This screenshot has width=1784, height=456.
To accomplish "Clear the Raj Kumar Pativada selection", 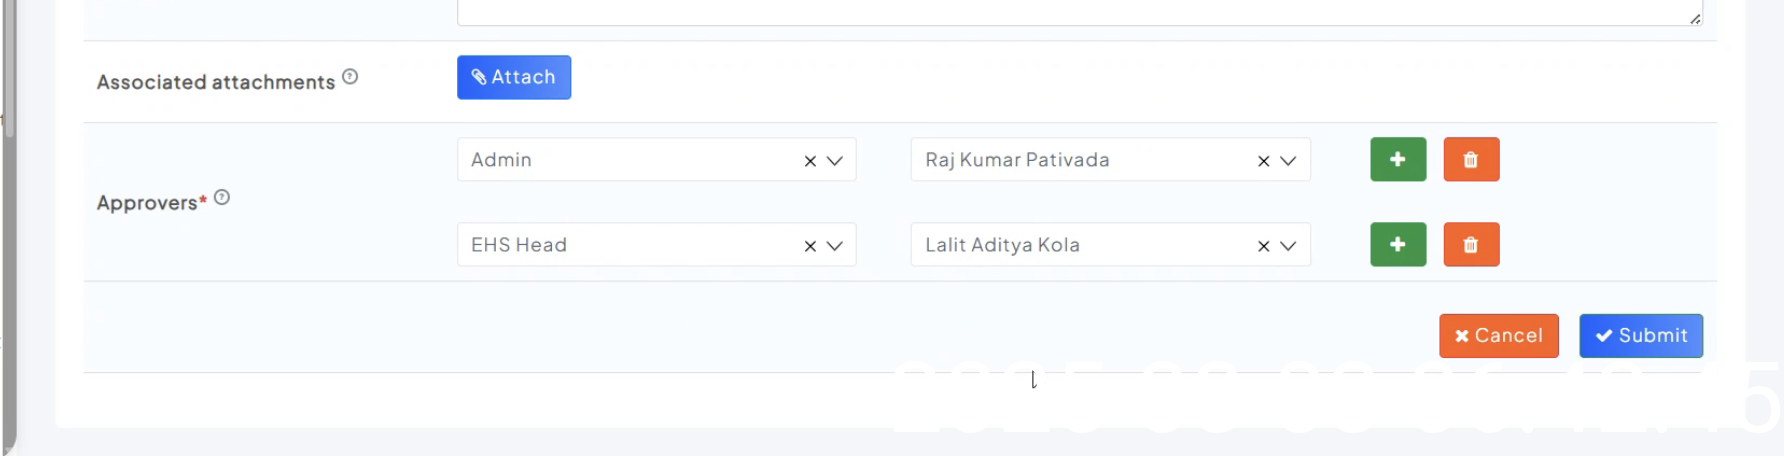I will 1263,161.
